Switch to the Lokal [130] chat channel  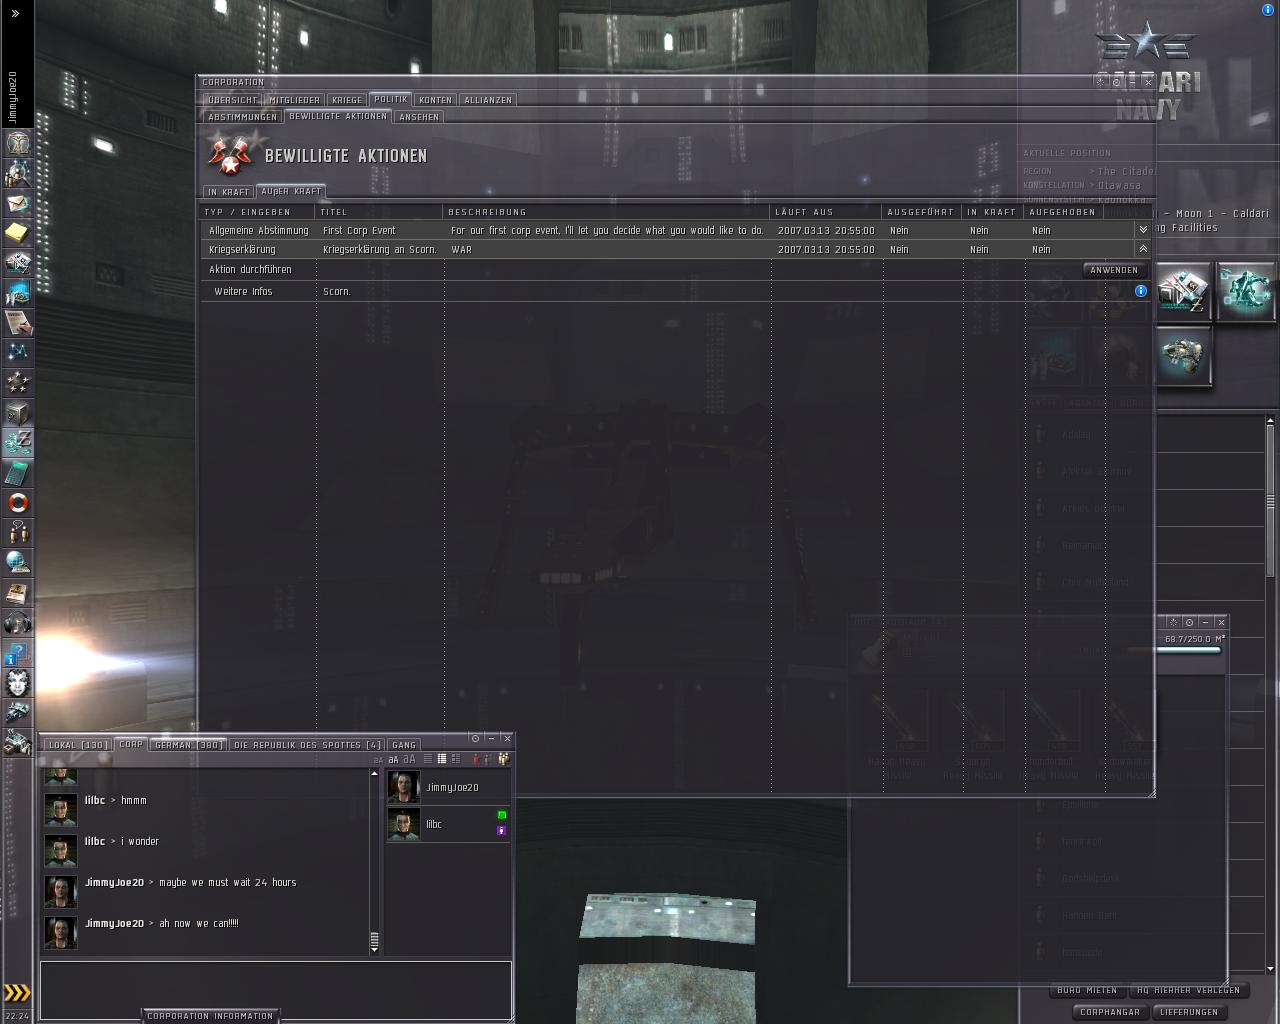click(78, 745)
